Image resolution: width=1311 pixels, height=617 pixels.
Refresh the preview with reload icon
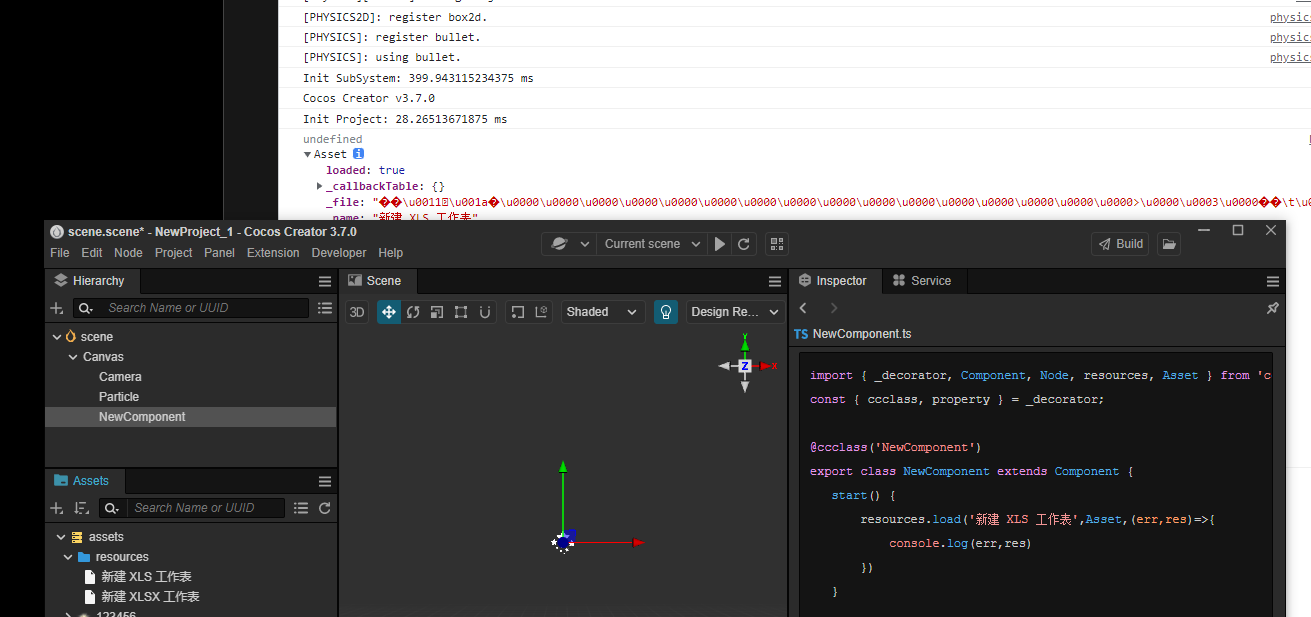click(744, 244)
